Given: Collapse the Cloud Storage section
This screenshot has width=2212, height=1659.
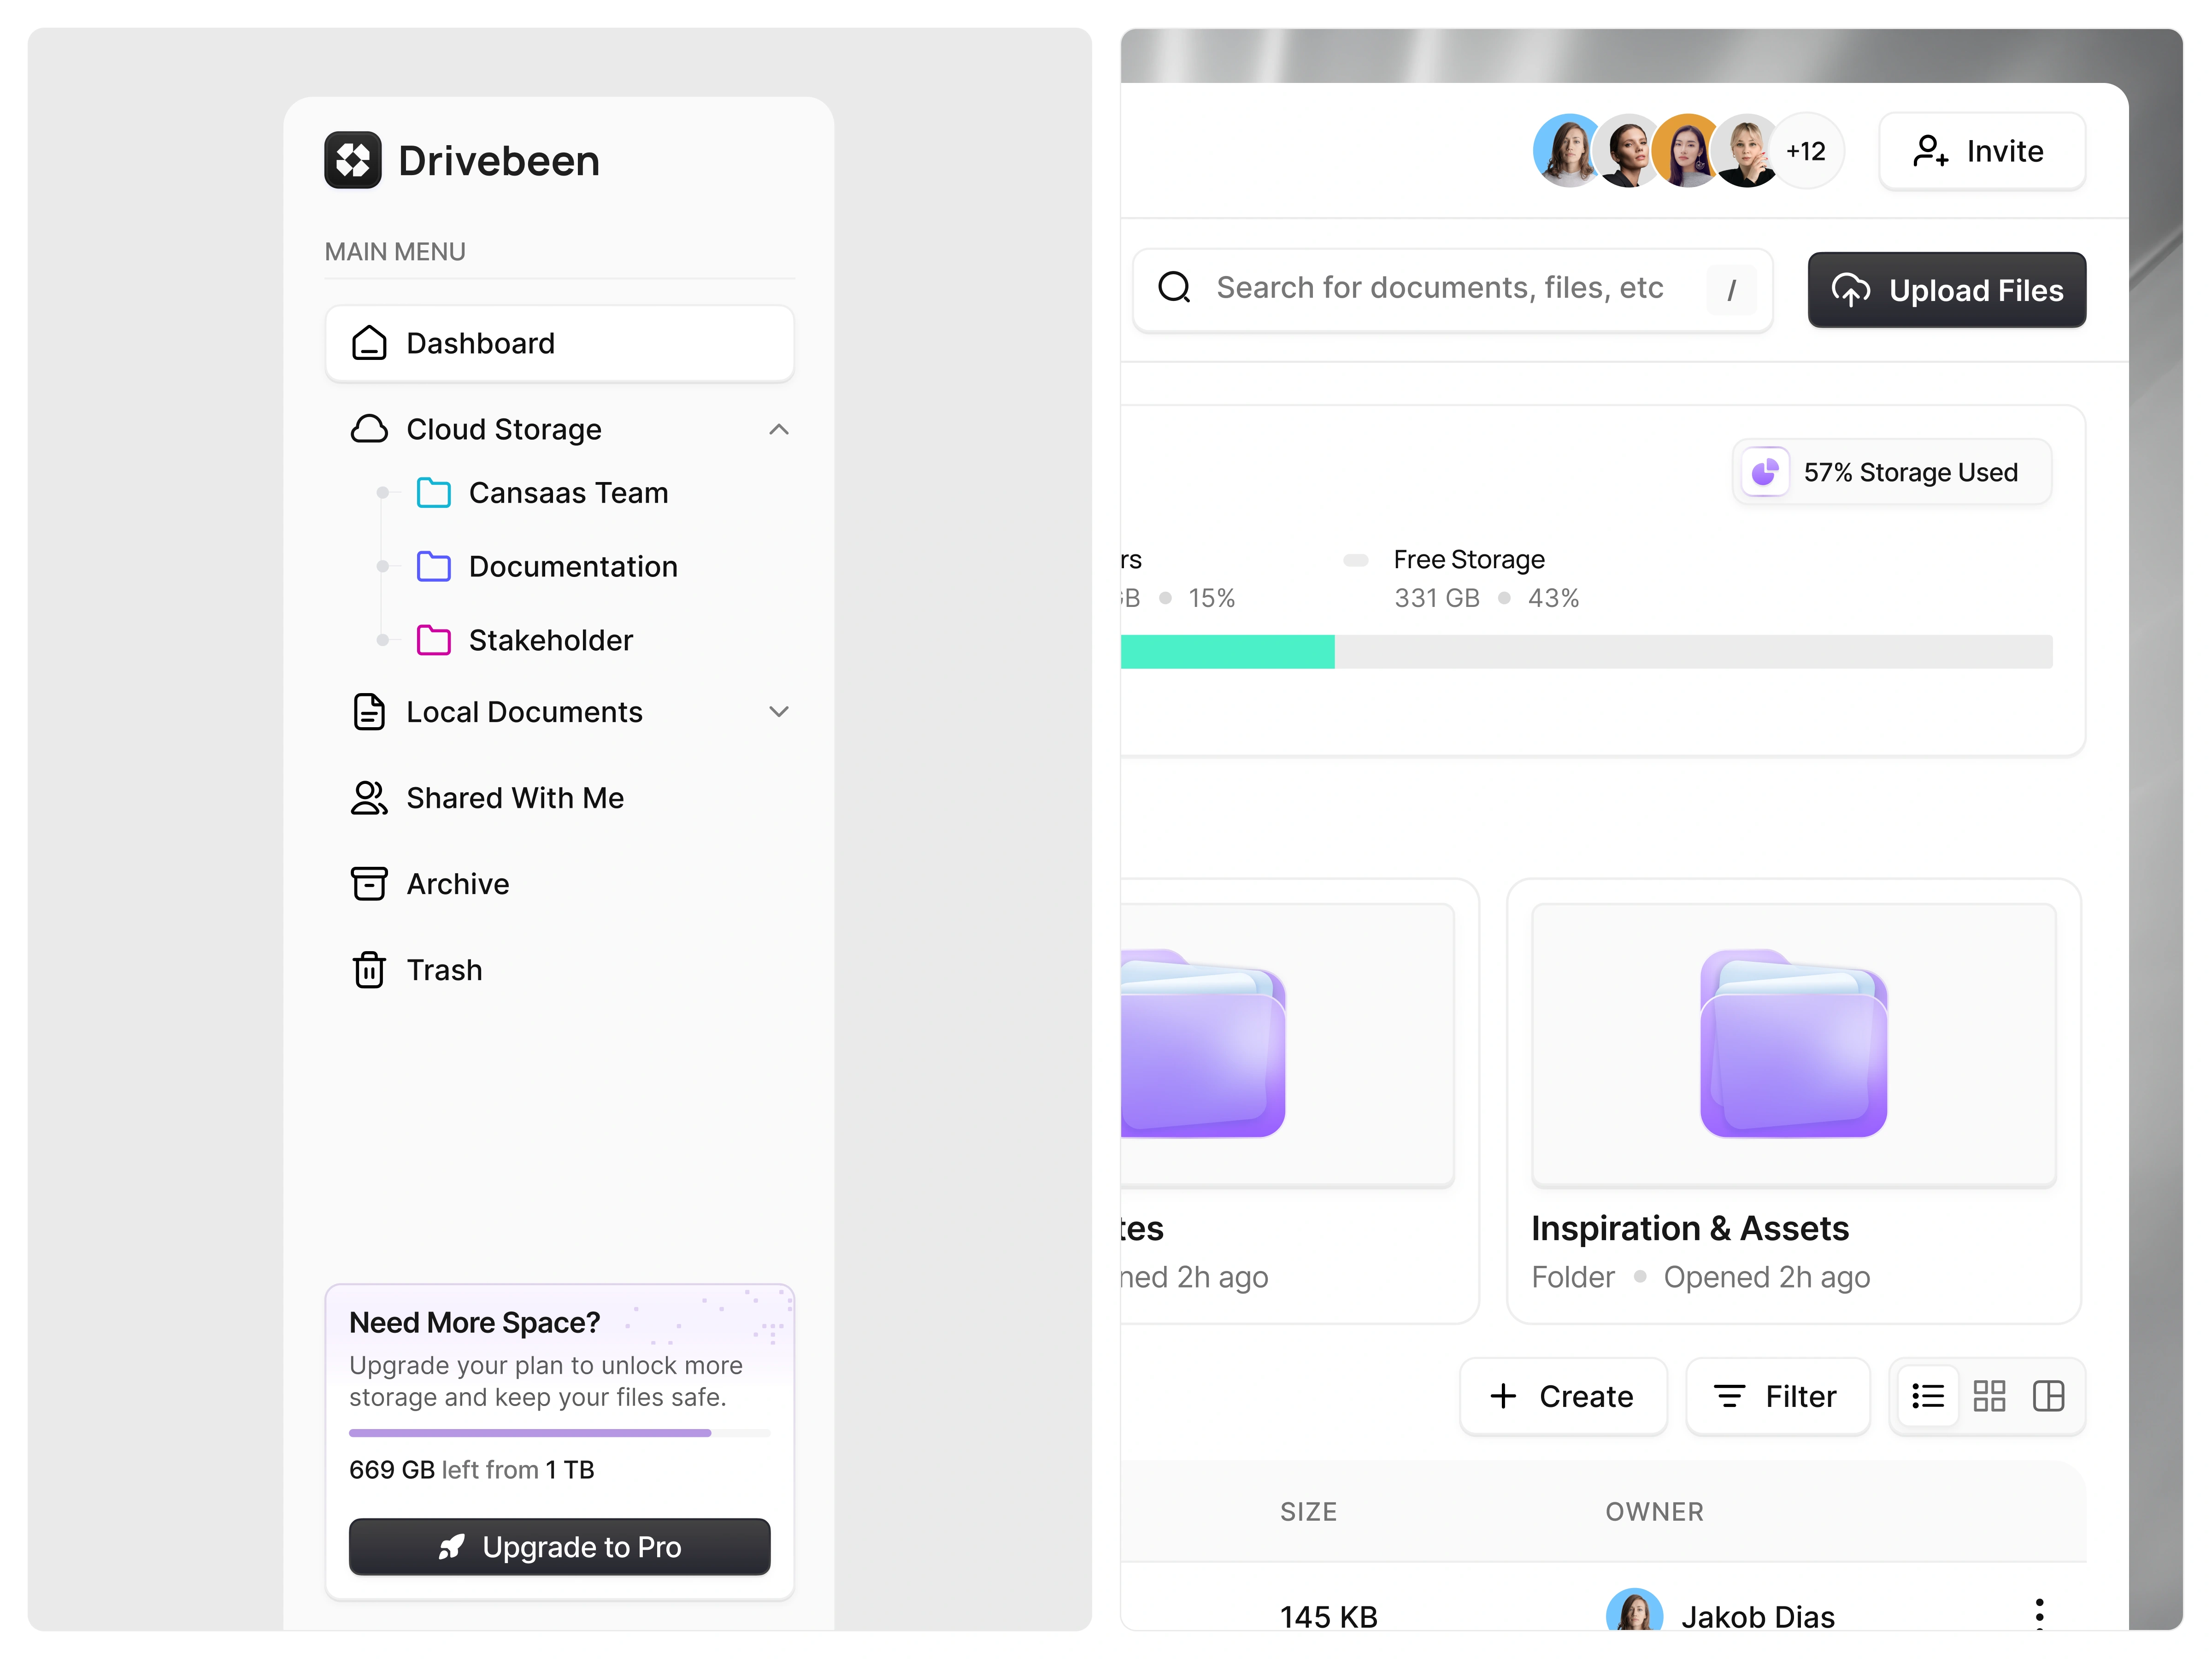Looking at the screenshot, I should tap(779, 430).
